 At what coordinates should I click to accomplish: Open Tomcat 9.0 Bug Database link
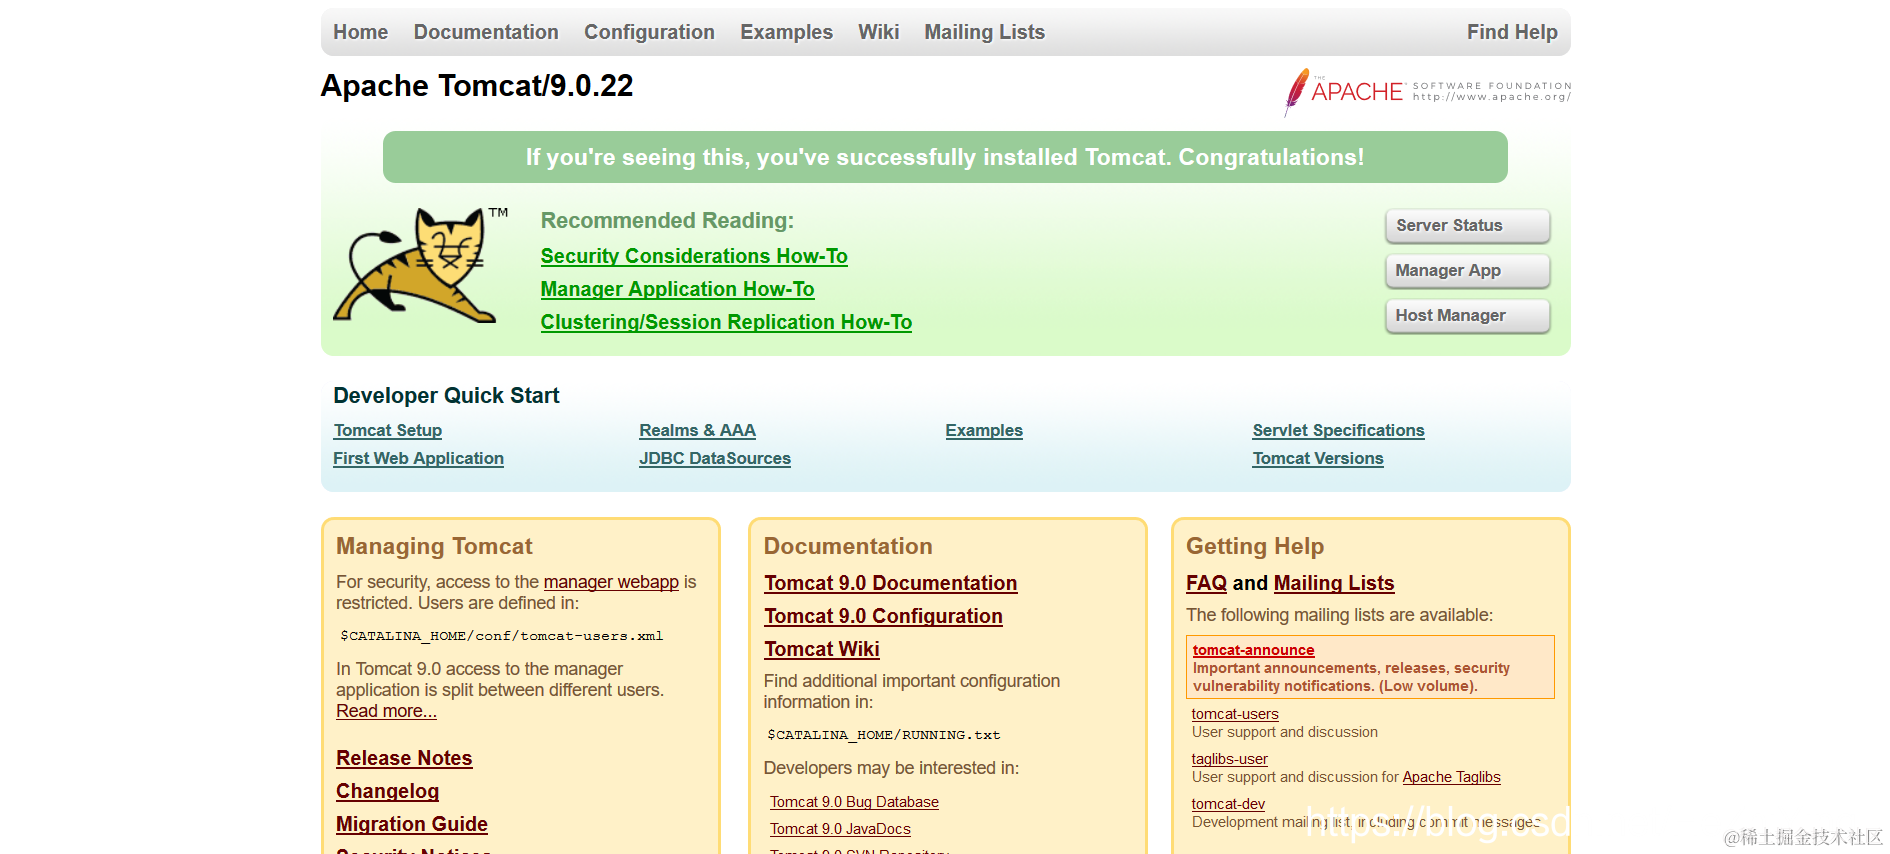(x=854, y=802)
